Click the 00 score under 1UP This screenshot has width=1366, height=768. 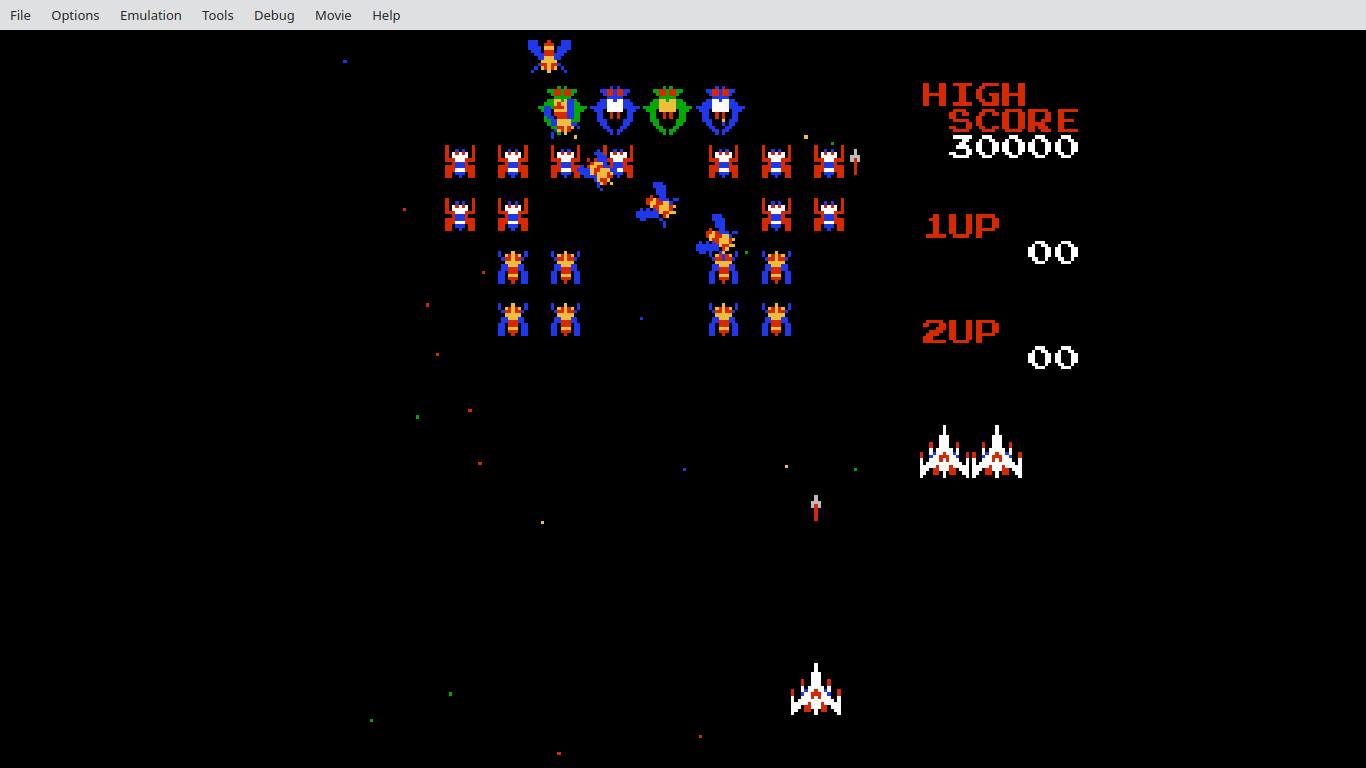tap(1053, 252)
